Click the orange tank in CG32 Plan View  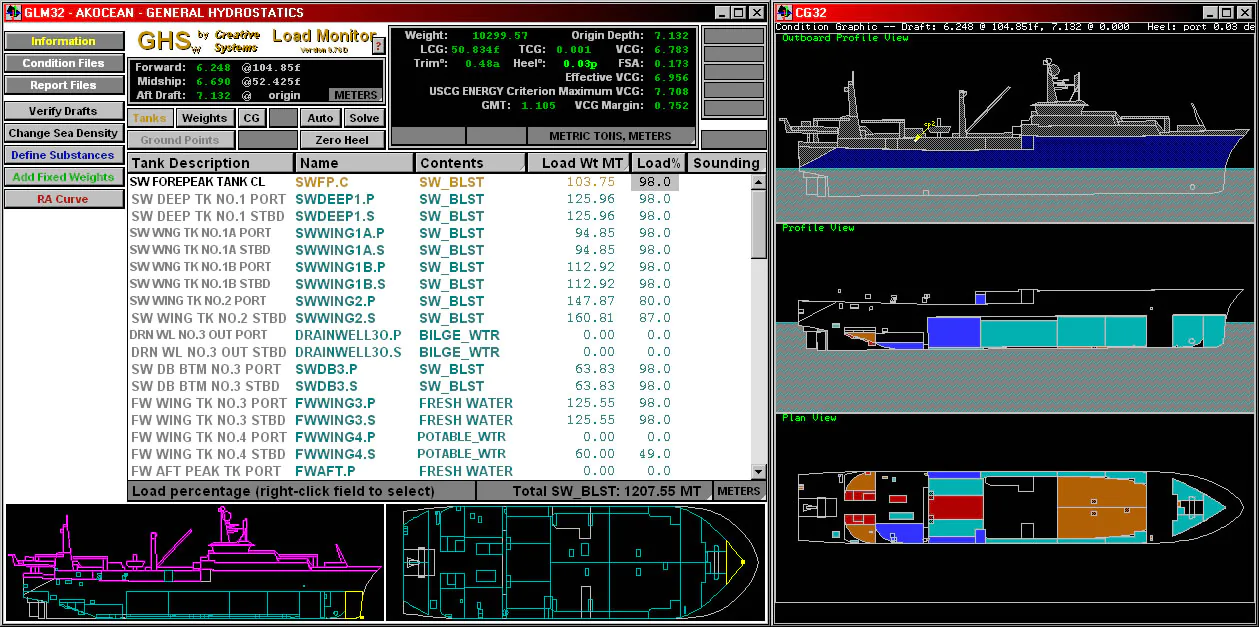tap(1100, 506)
